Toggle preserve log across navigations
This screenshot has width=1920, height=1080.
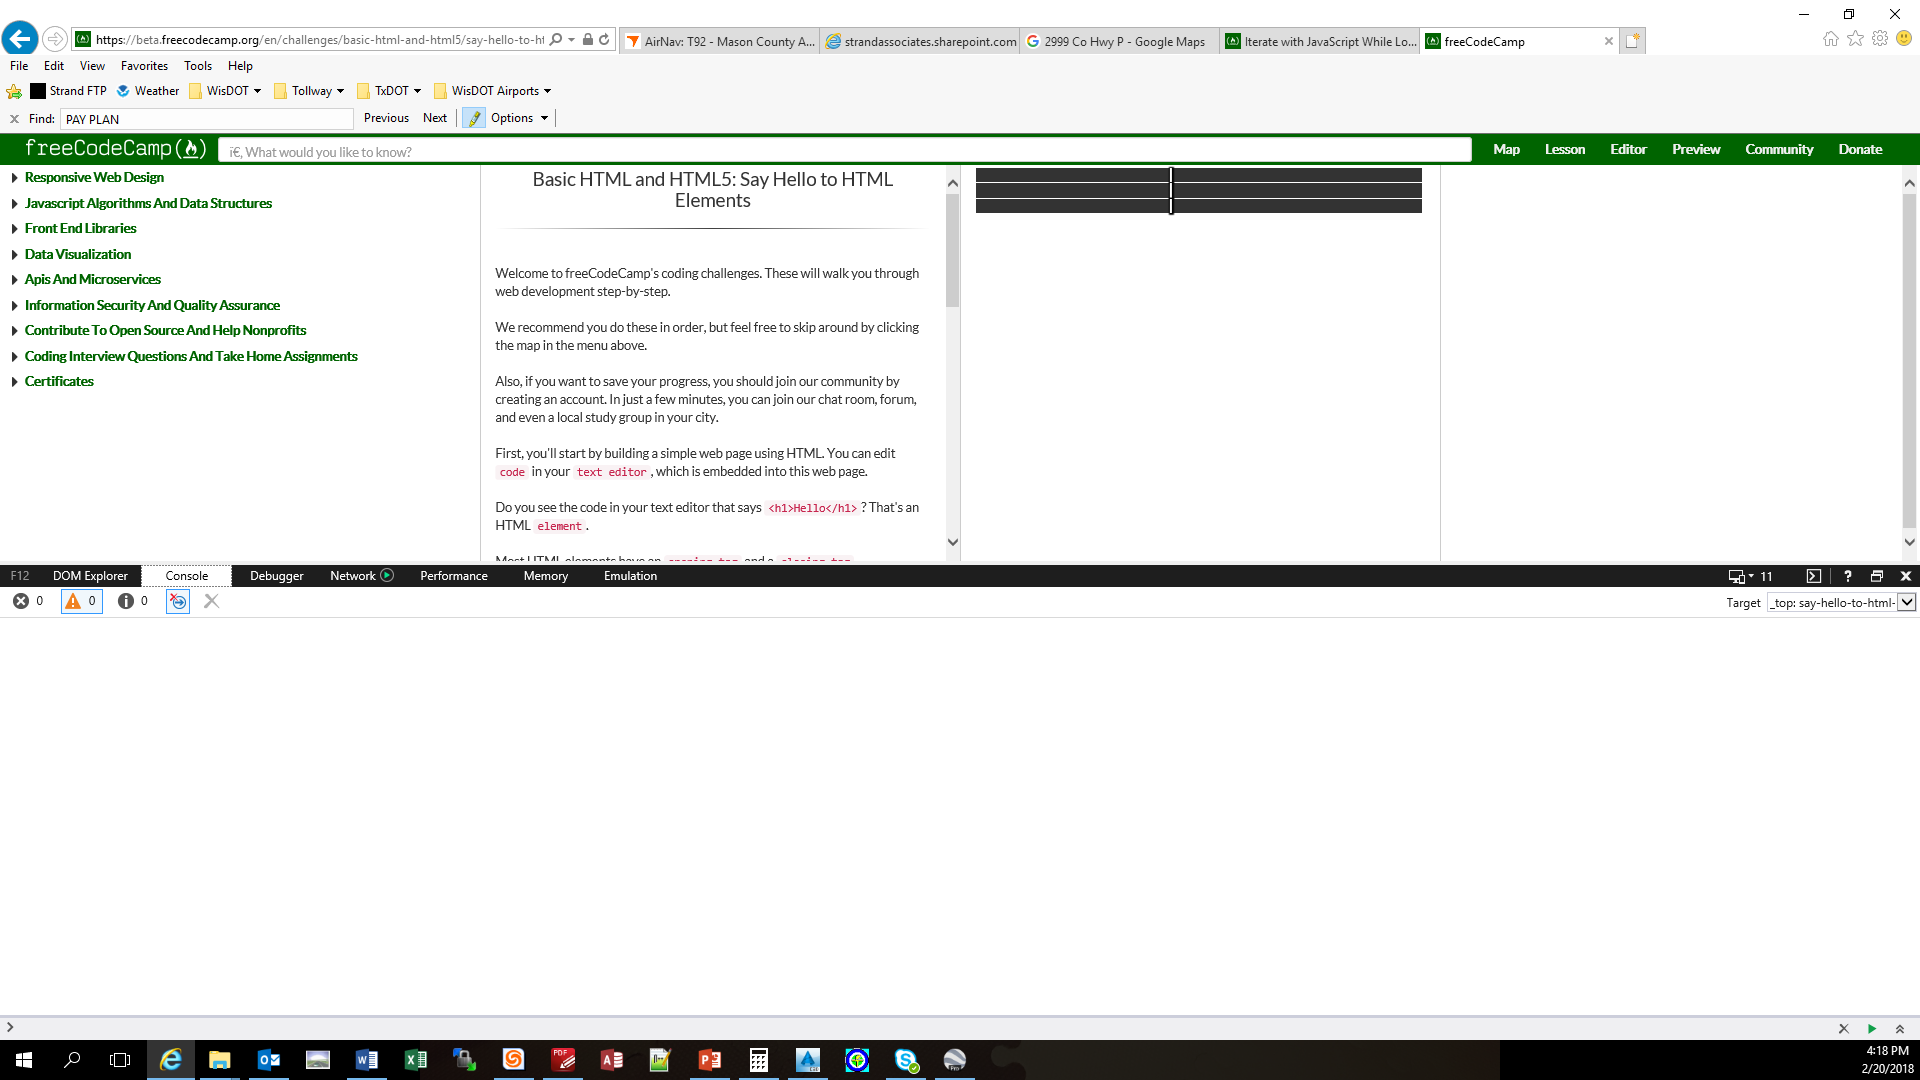tap(177, 601)
